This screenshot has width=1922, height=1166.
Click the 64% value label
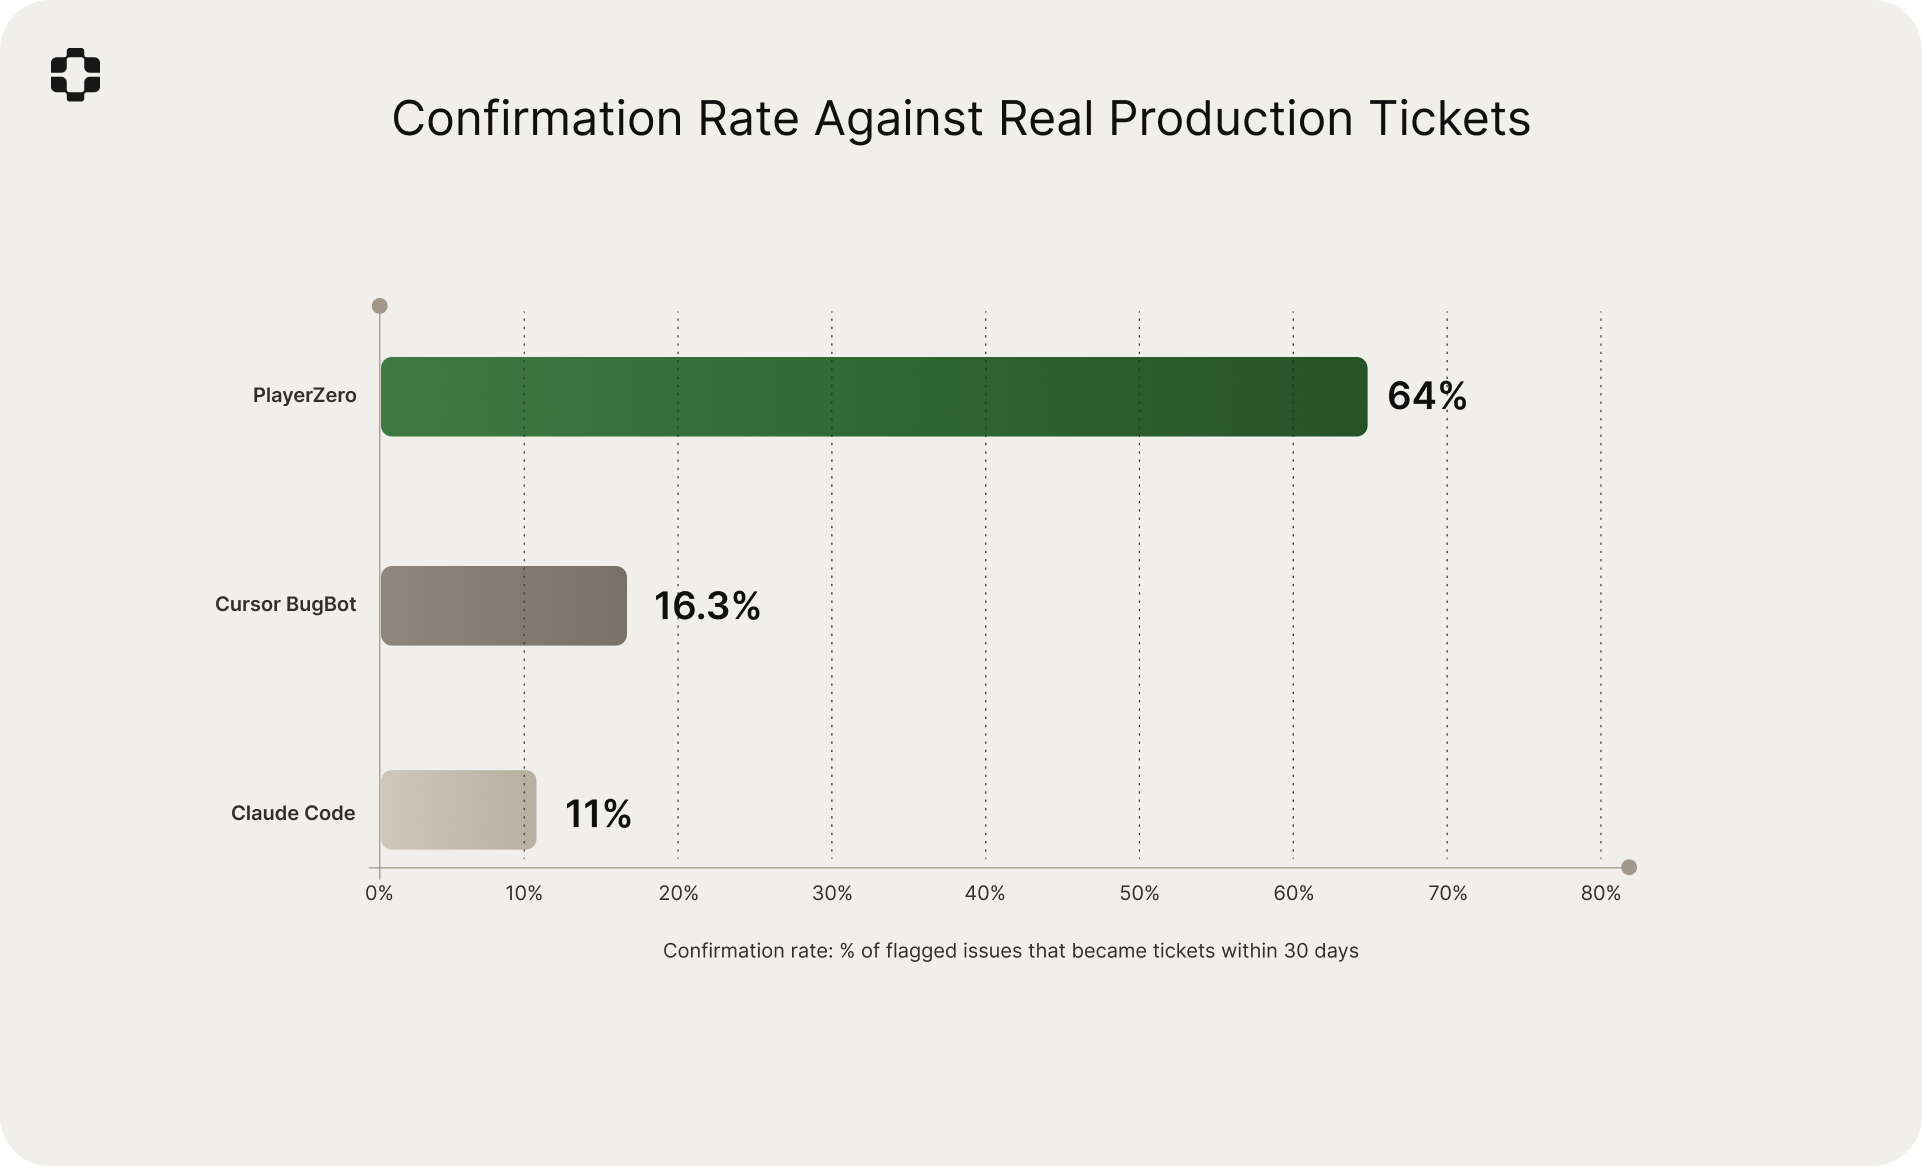coord(1426,396)
